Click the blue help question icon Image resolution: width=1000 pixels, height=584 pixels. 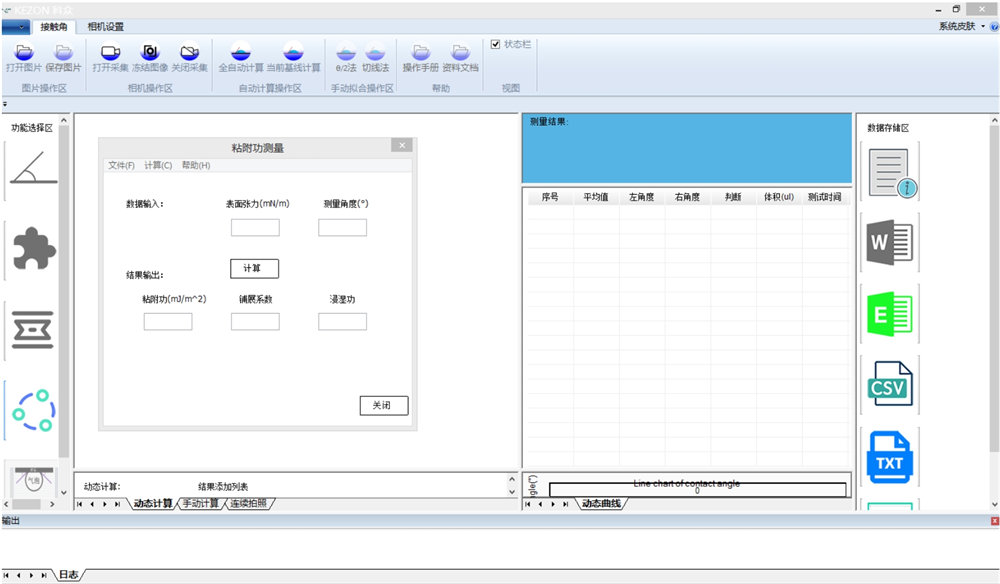point(994,27)
